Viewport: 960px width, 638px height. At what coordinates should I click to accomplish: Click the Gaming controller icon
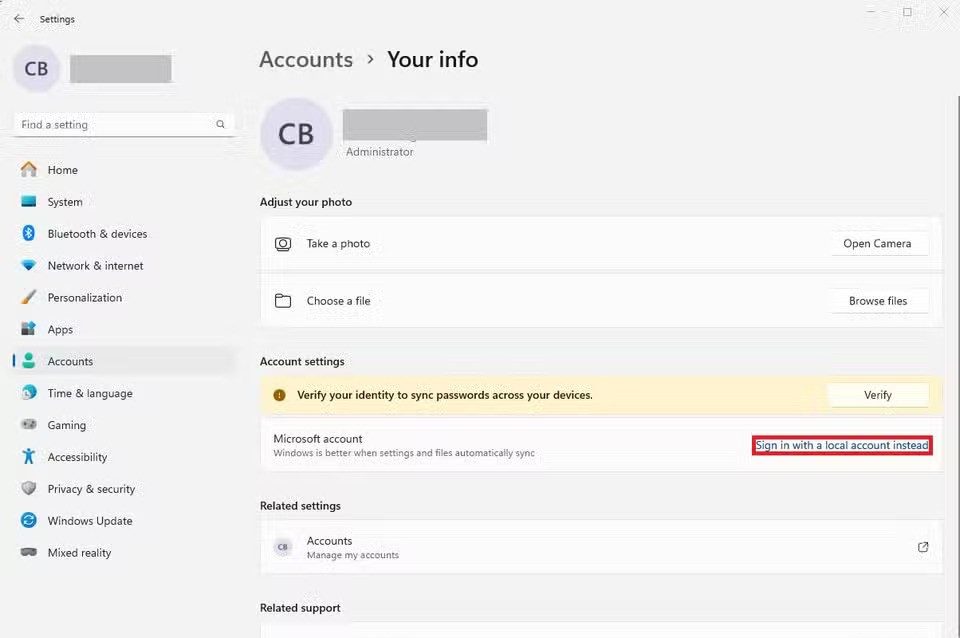click(x=29, y=425)
